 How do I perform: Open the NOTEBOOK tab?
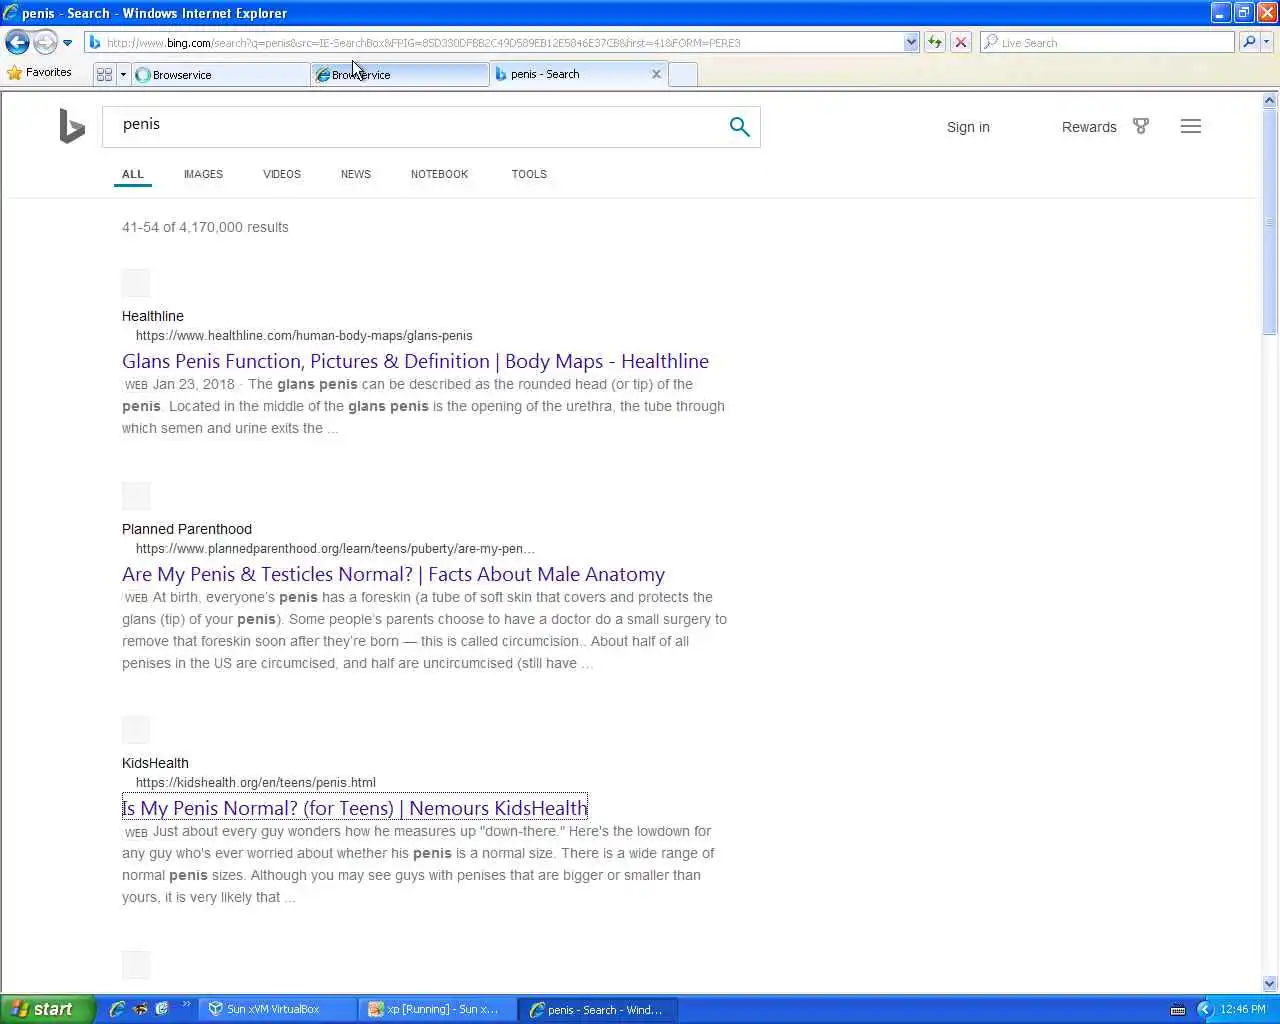coord(439,174)
